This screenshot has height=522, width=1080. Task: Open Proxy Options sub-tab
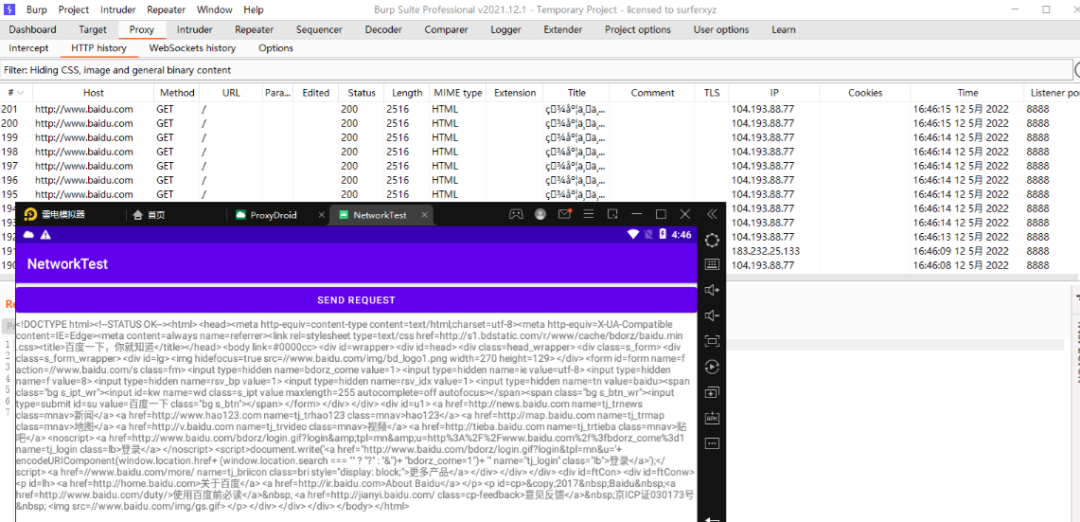click(x=276, y=48)
